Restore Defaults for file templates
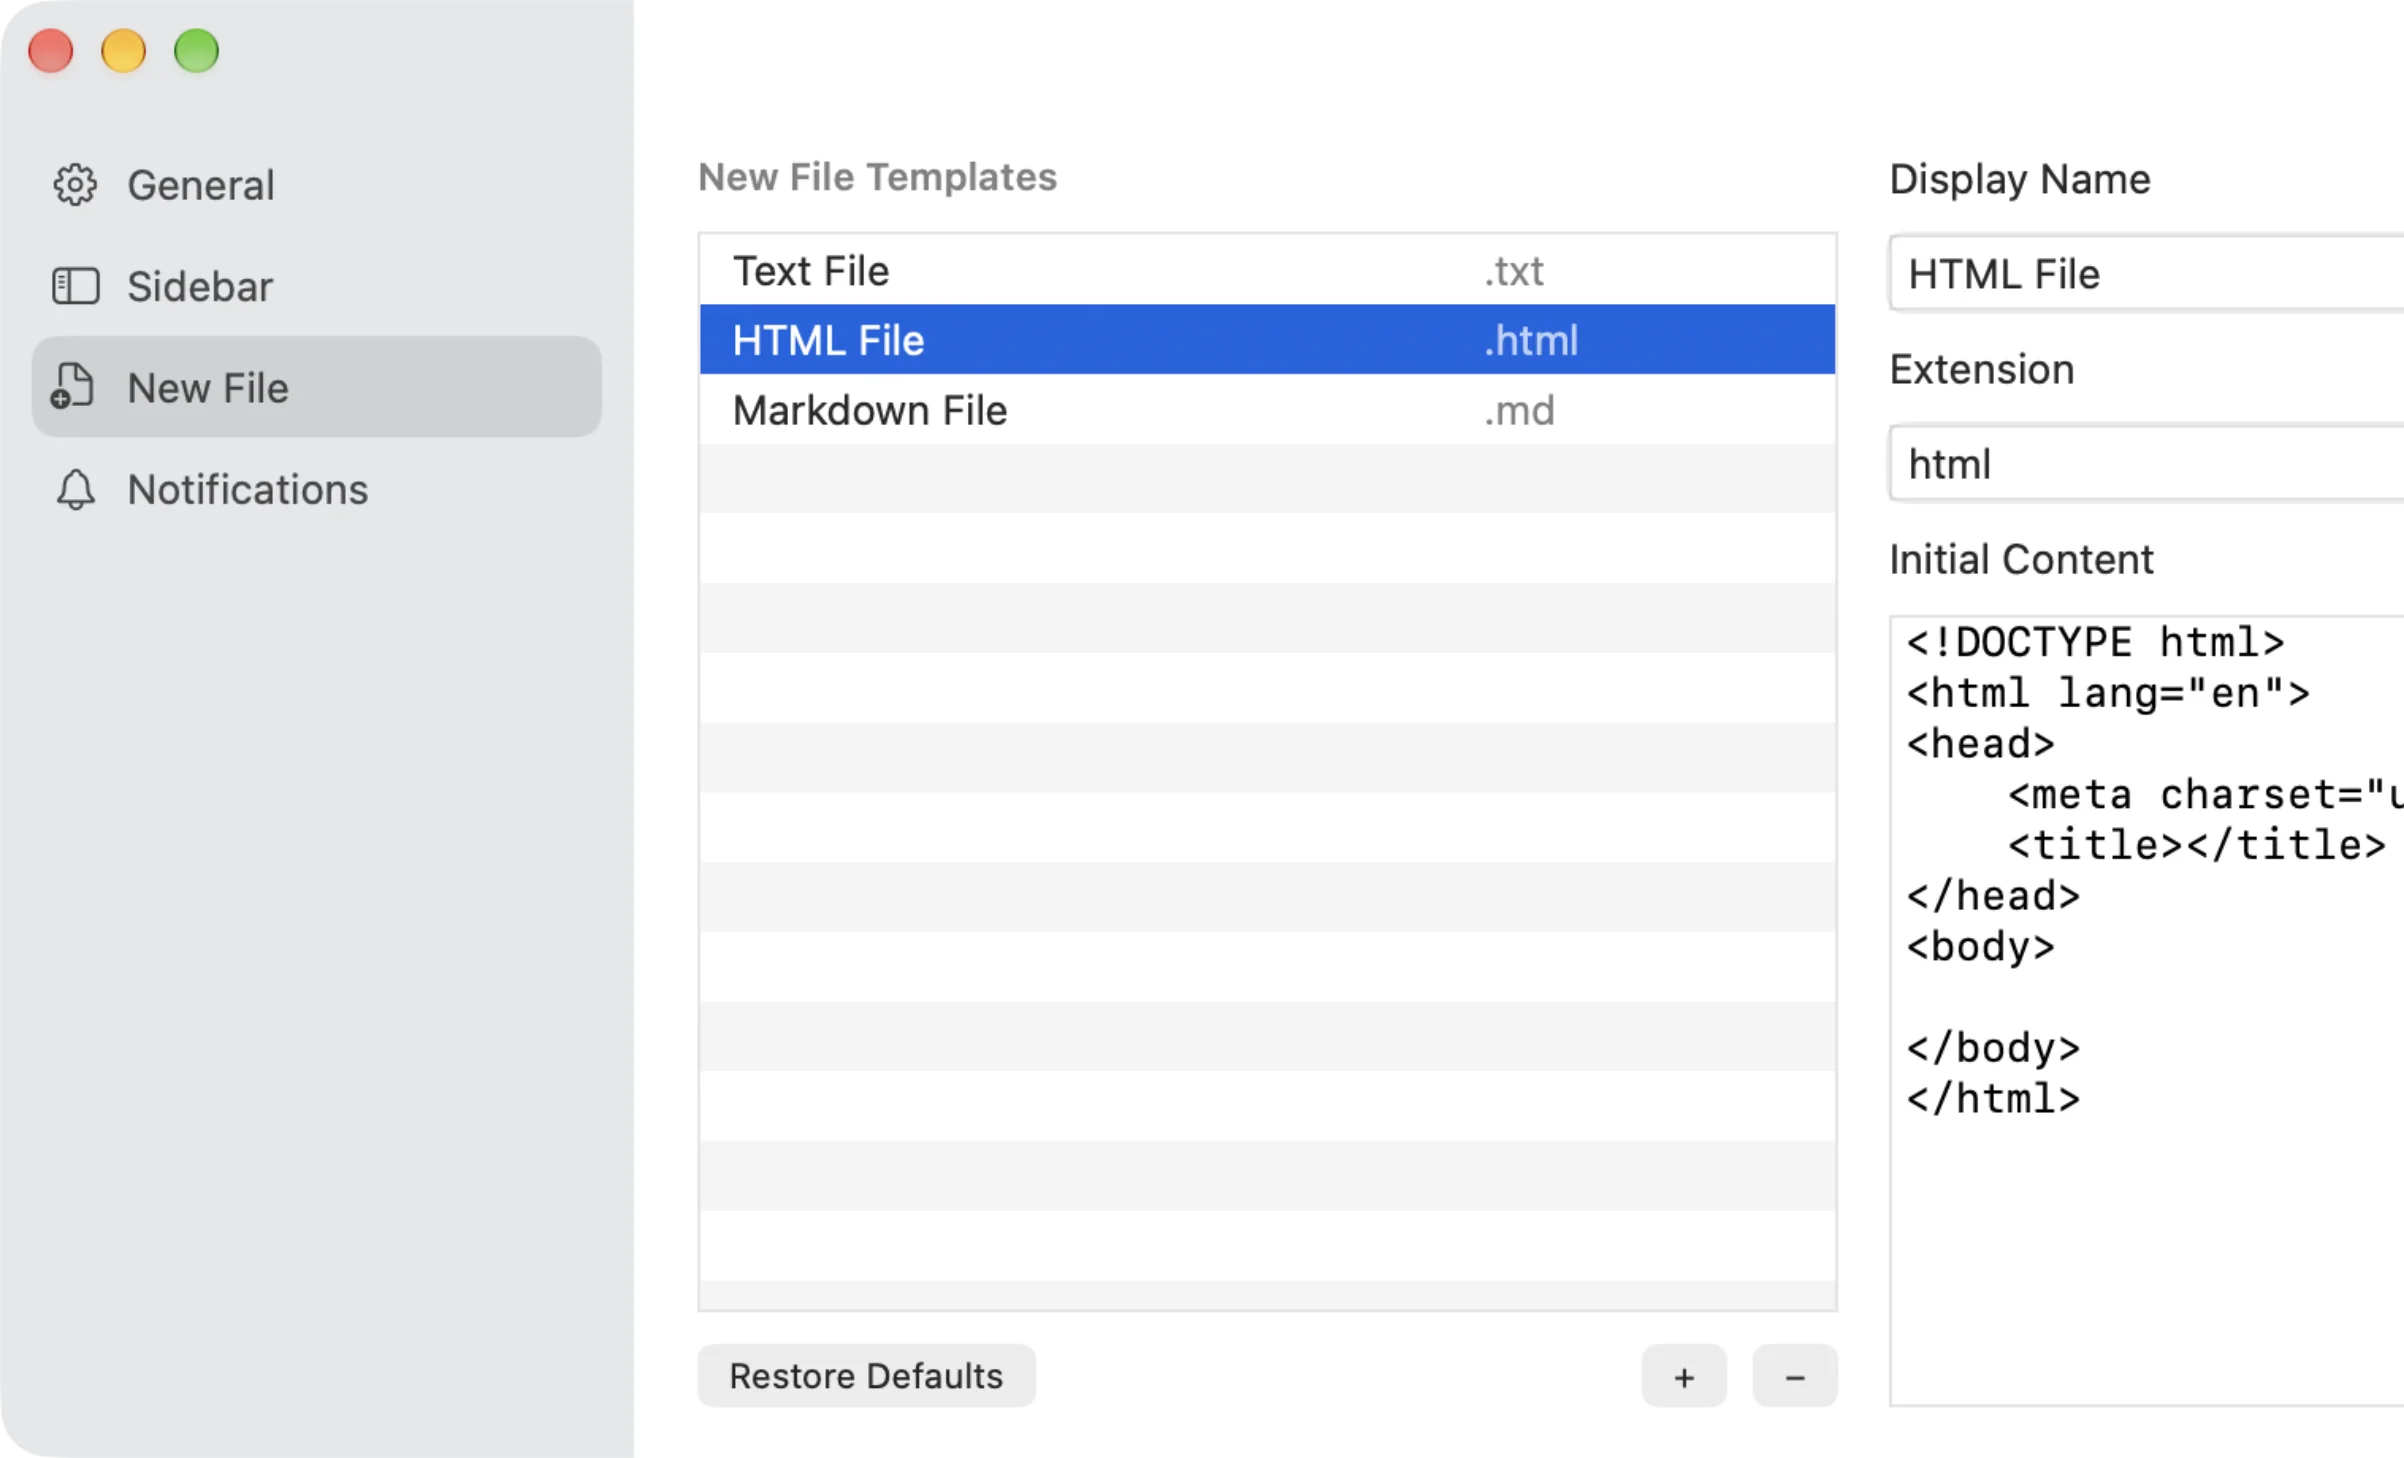Image resolution: width=2404 pixels, height=1458 pixels. 866,1376
